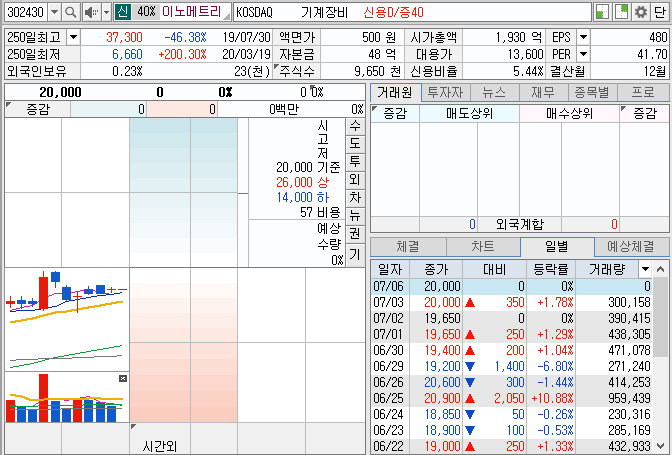Screen dimensions: 672x455
Task: Click the 14,000 하 lower limit price
Action: (x=303, y=197)
